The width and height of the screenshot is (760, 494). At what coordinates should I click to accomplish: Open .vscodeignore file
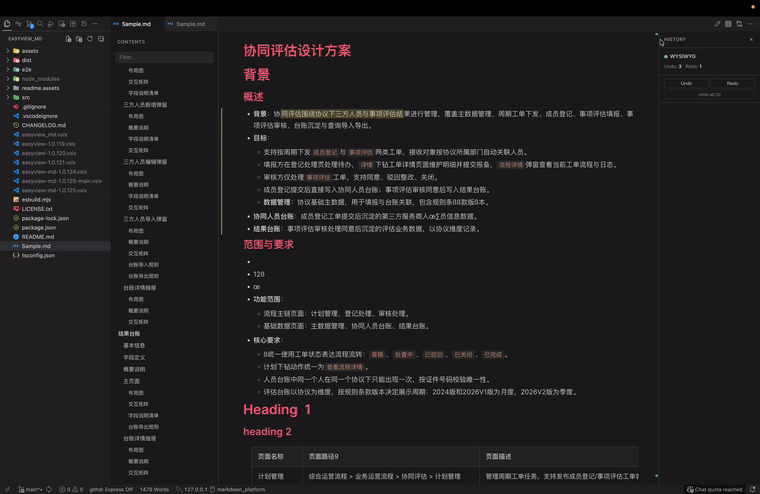click(39, 116)
